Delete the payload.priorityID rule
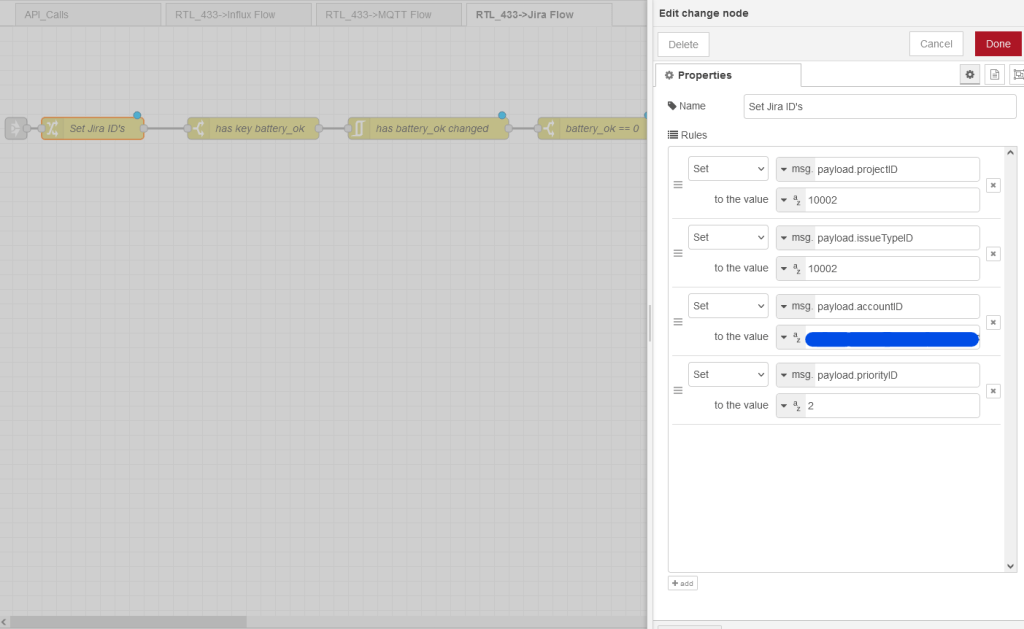 (992, 391)
